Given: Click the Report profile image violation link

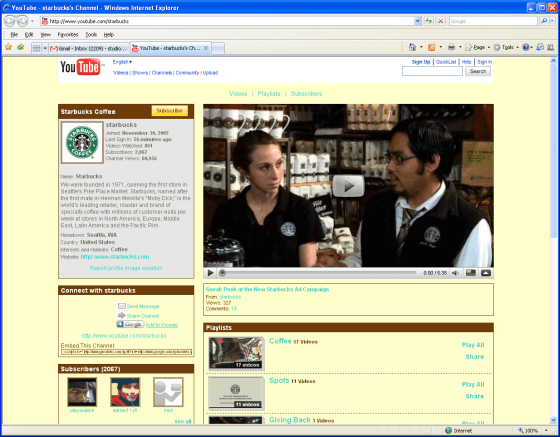Looking at the screenshot, I should (126, 268).
